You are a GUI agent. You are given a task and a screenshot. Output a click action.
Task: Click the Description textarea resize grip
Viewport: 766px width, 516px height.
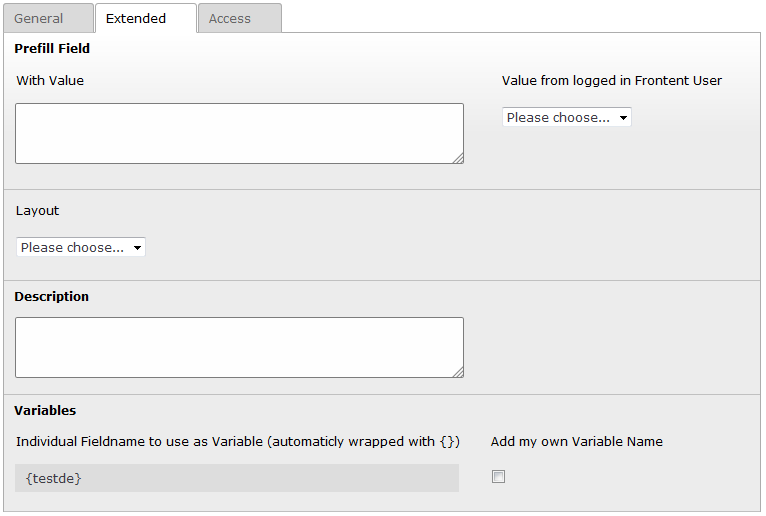[458, 372]
